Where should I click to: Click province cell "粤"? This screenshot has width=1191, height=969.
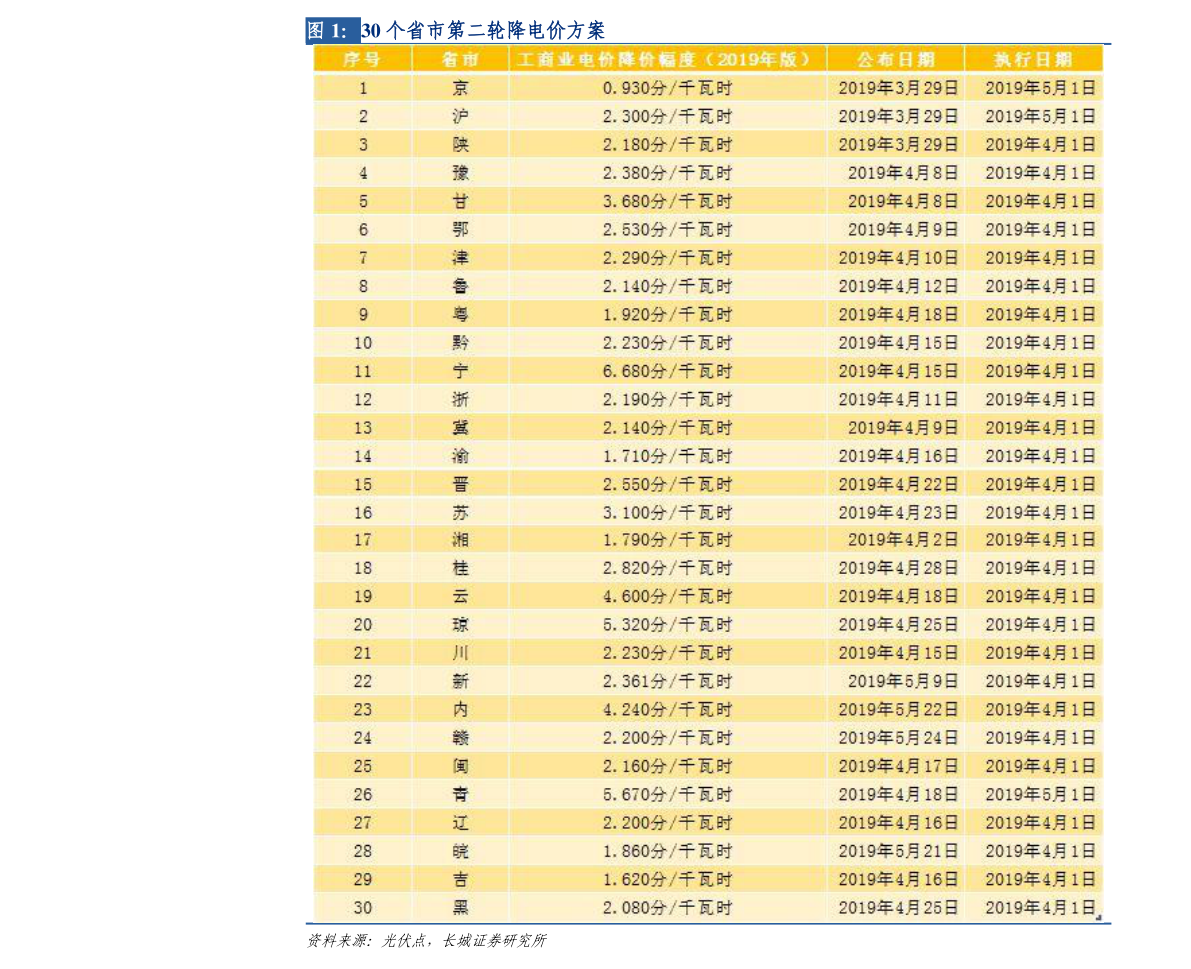click(460, 314)
